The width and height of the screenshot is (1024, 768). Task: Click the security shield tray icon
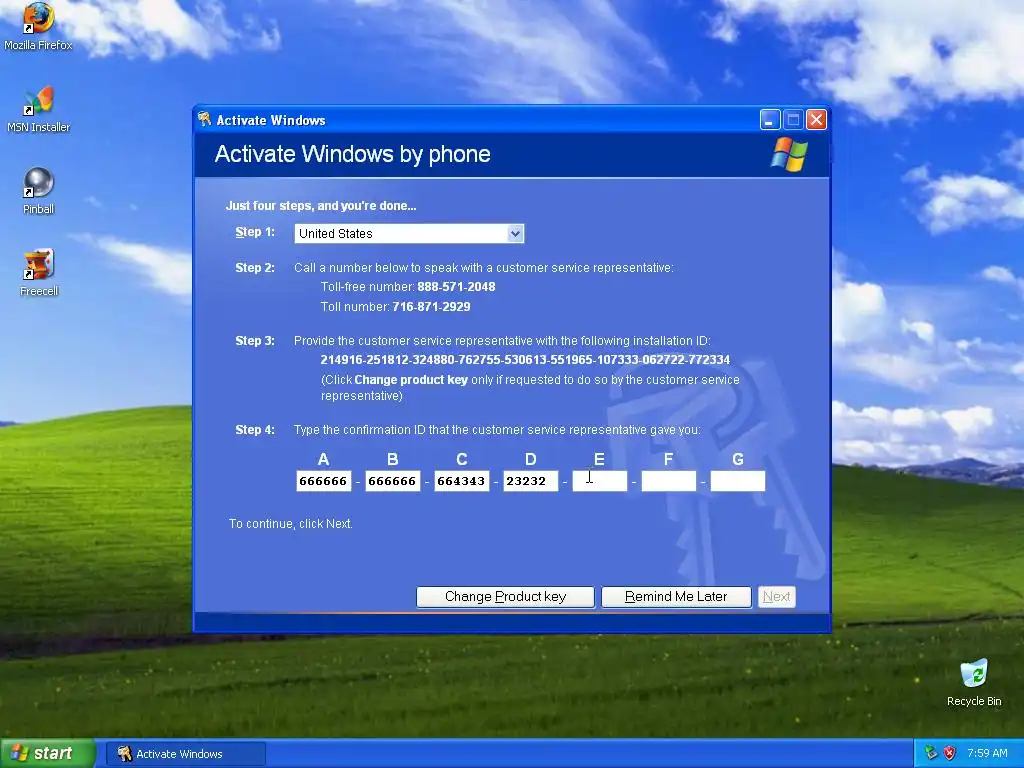[x=950, y=753]
